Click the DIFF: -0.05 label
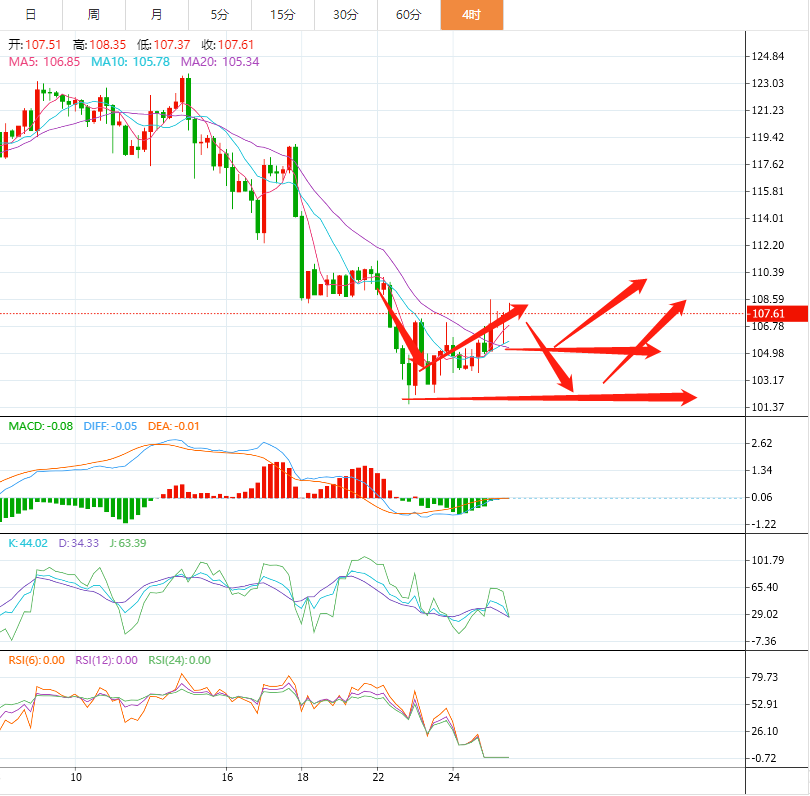 point(111,426)
